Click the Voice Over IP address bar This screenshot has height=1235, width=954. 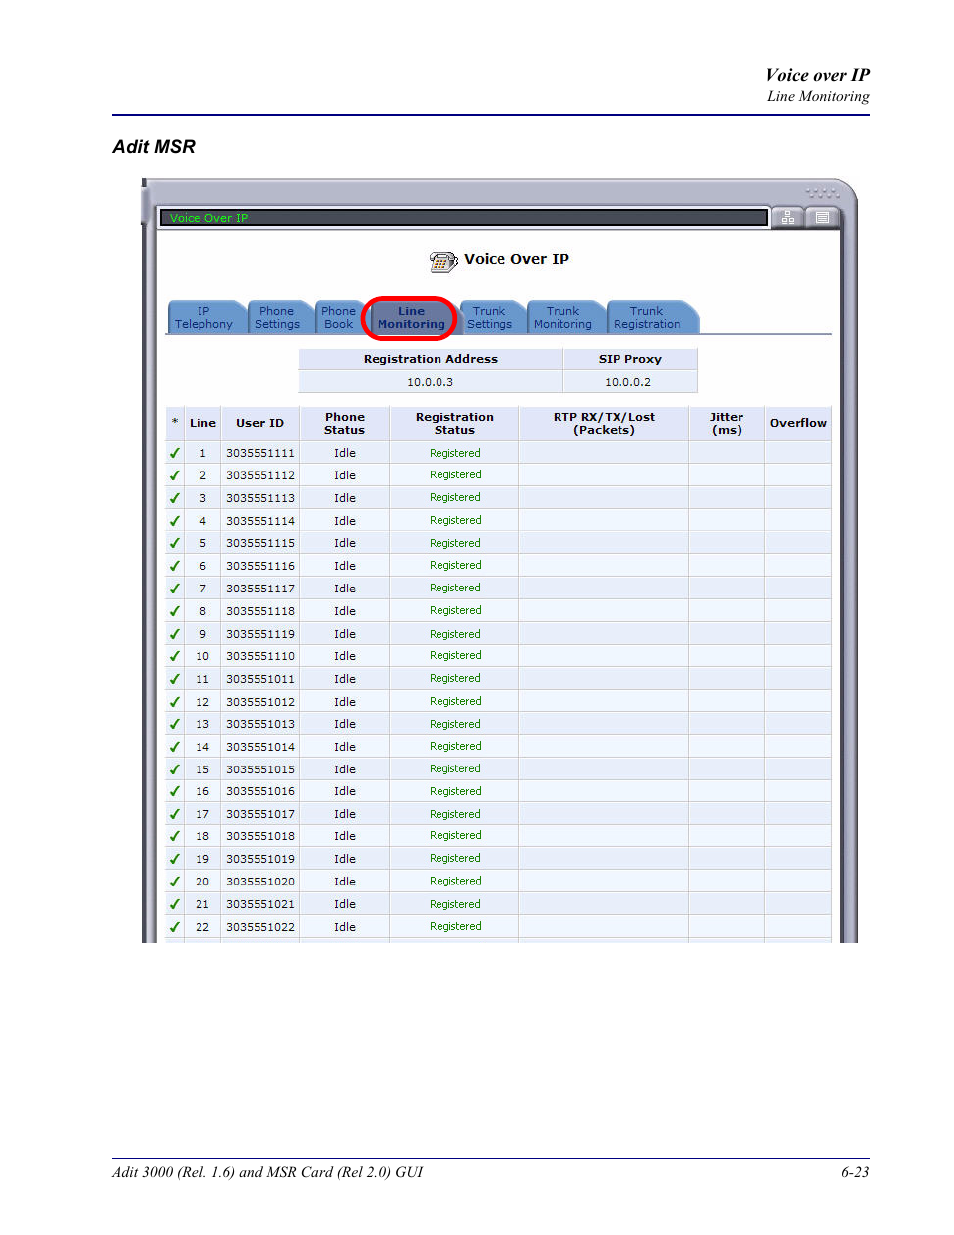coord(463,218)
